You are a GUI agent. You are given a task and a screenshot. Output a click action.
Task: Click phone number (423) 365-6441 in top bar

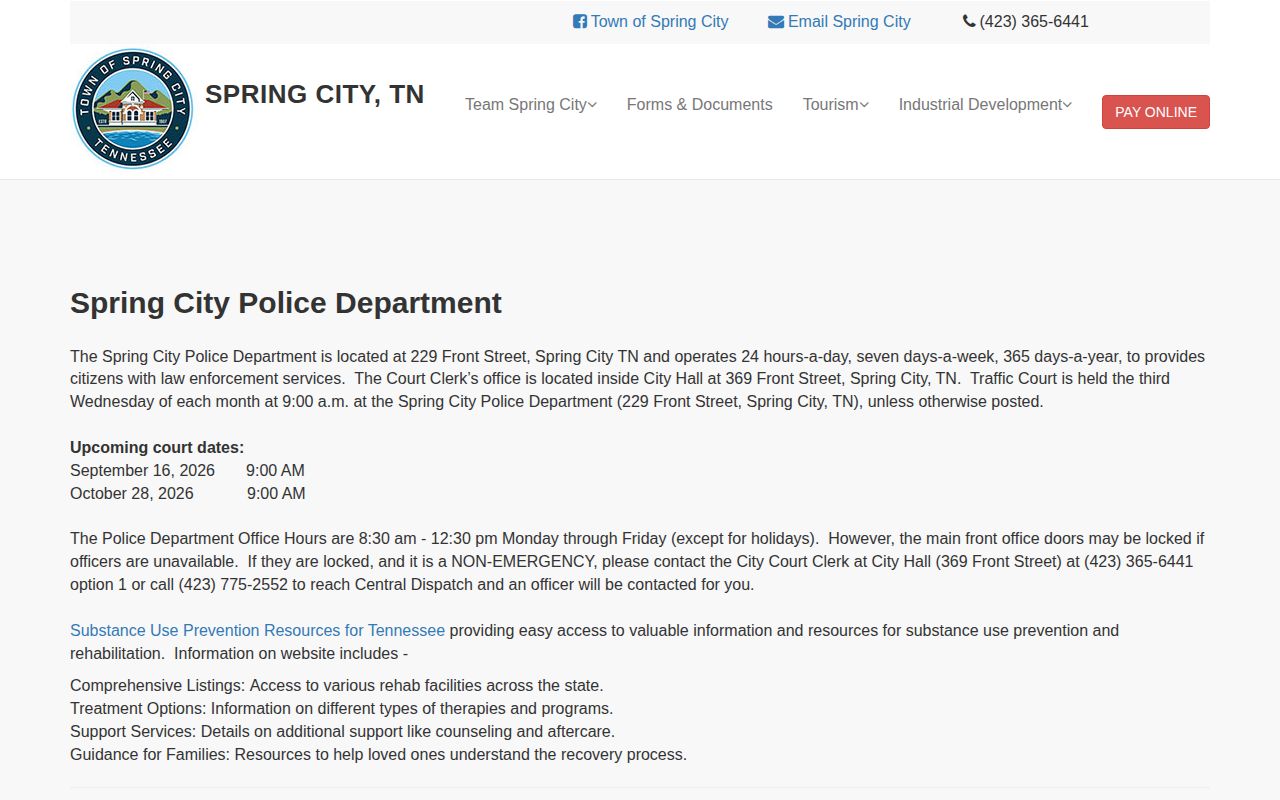tap(1034, 22)
